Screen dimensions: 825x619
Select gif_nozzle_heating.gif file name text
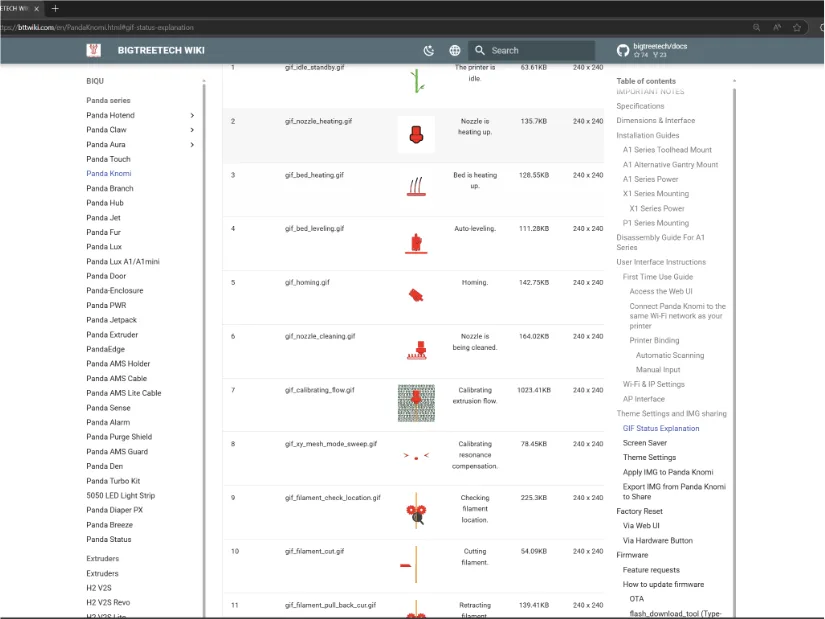pyautogui.click(x=318, y=121)
